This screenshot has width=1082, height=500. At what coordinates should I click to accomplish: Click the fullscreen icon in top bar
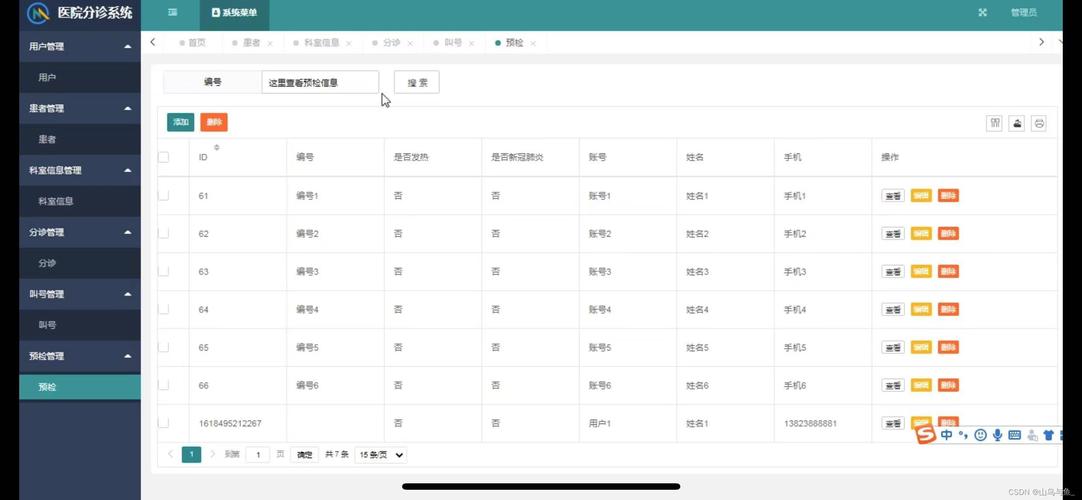point(983,12)
